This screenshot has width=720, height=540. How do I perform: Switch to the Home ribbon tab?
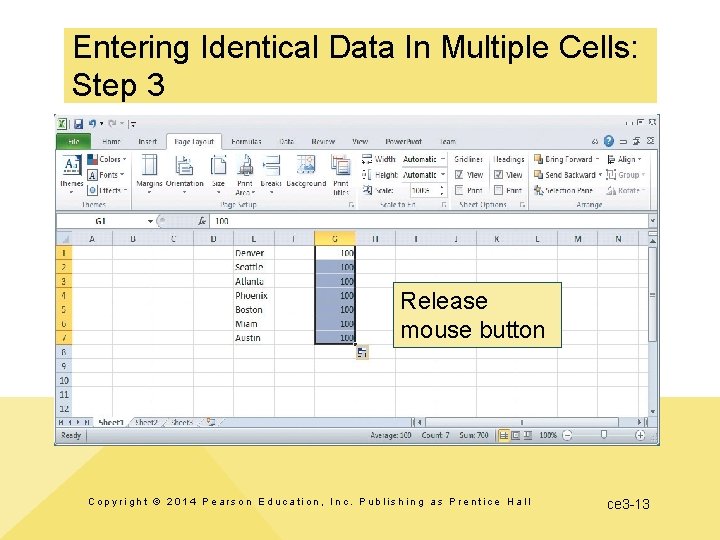(111, 141)
